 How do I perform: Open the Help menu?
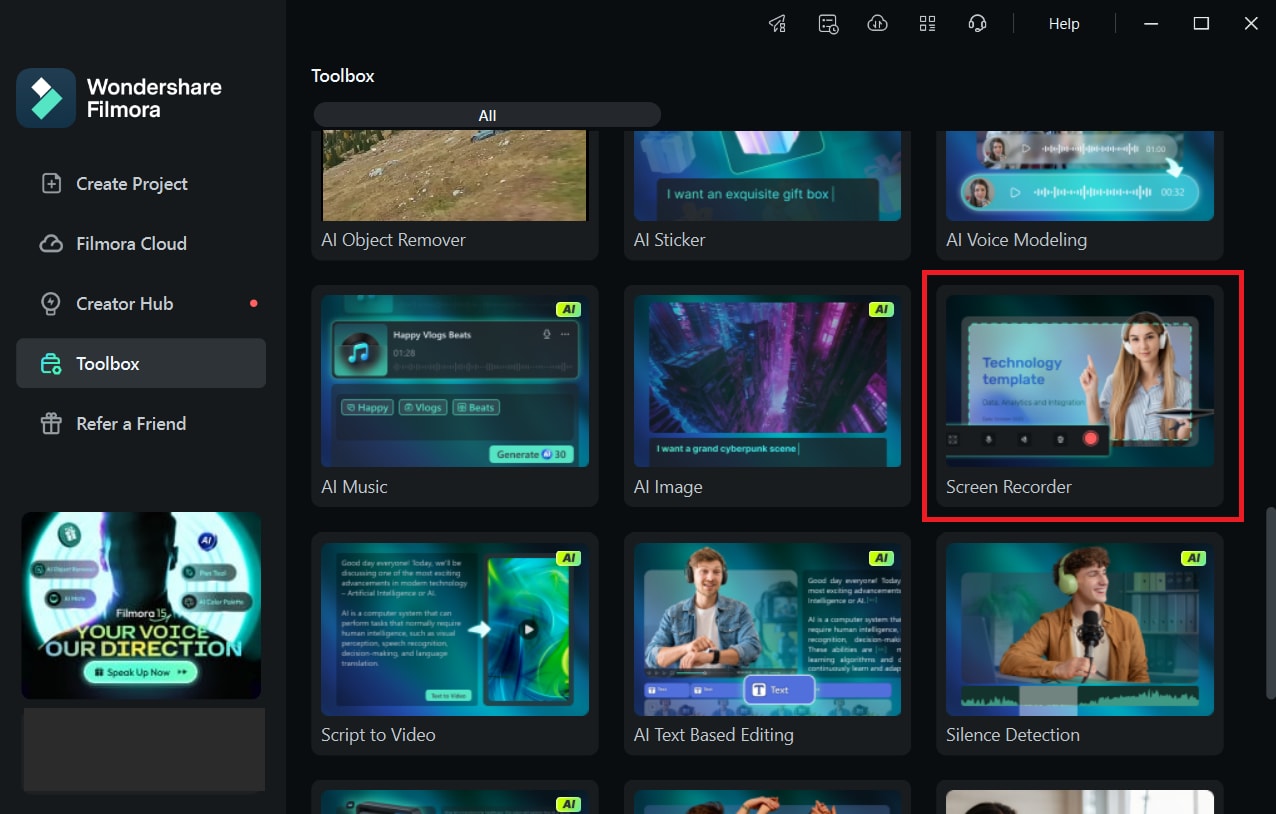point(1064,23)
